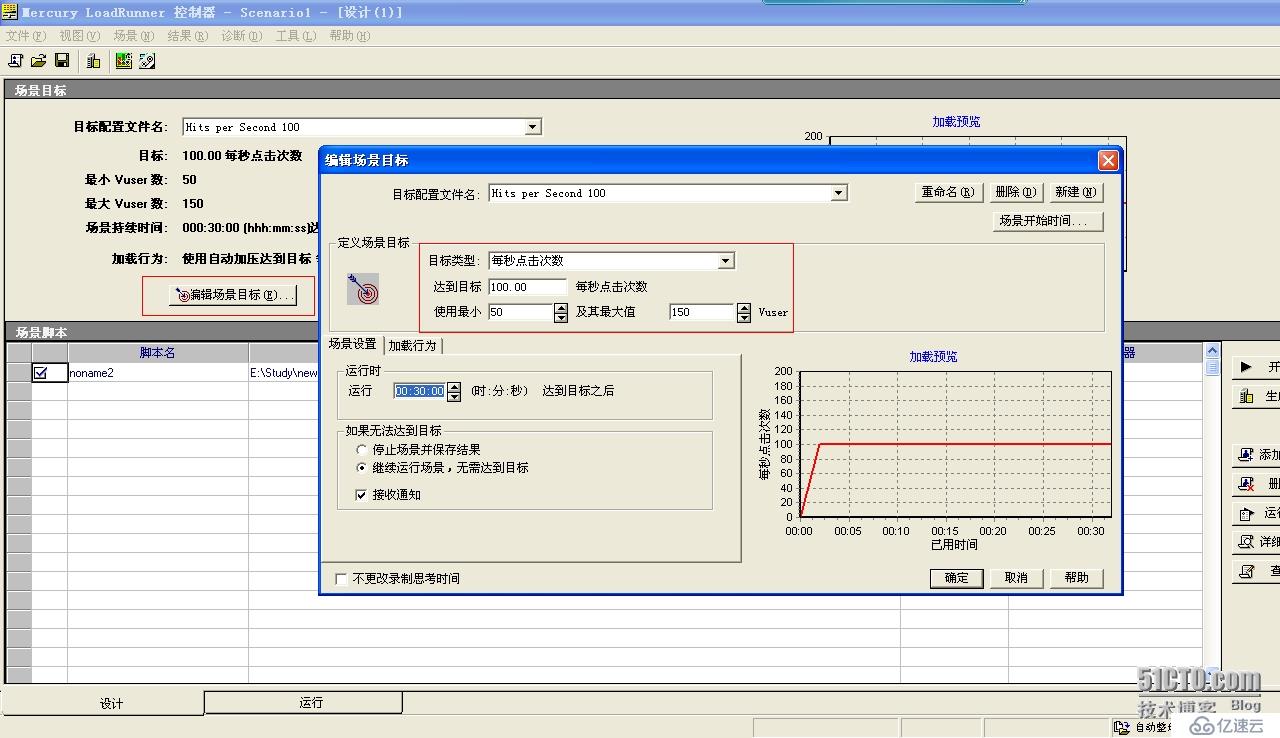Select 停止场景并保存结果 radio button

click(362, 450)
